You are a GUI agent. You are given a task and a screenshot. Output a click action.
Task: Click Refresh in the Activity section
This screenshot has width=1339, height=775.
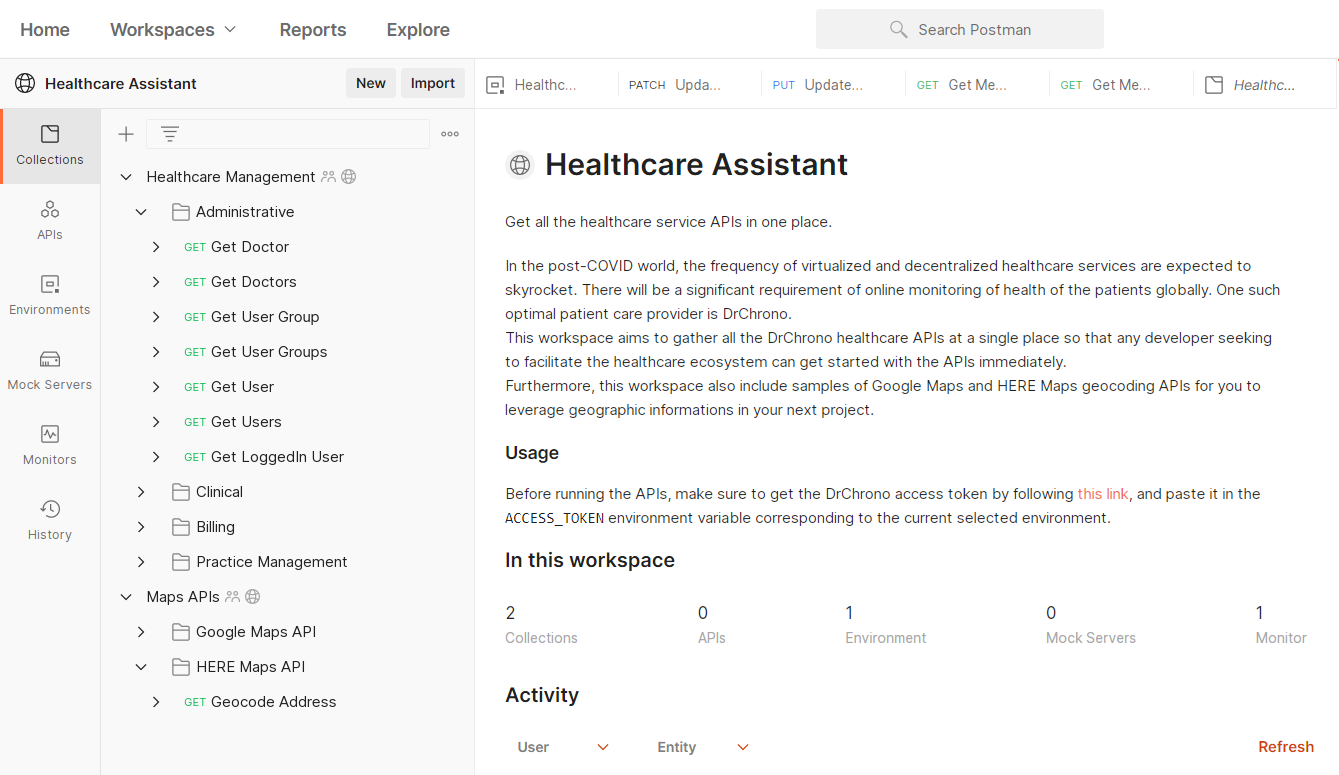(x=1286, y=747)
